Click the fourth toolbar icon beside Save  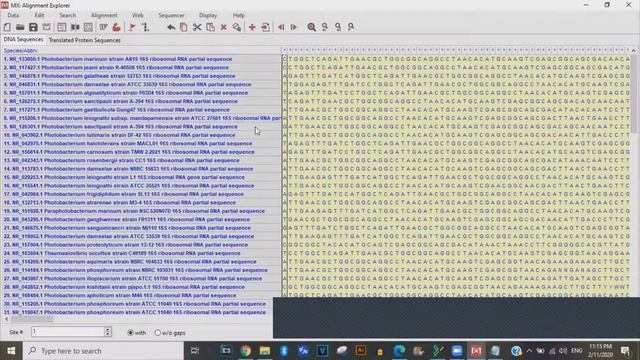pyautogui.click(x=47, y=27)
